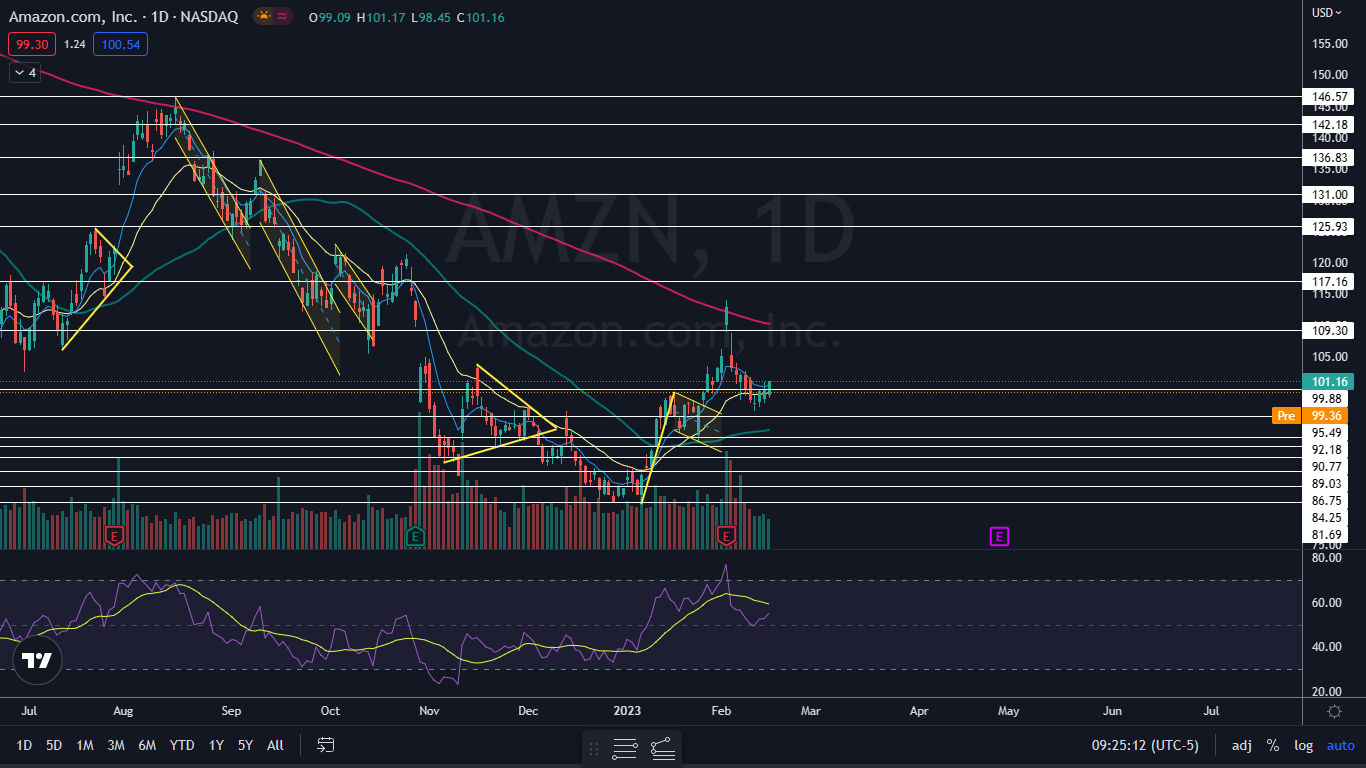Click the trend line drawing tool icon

[x=662, y=748]
